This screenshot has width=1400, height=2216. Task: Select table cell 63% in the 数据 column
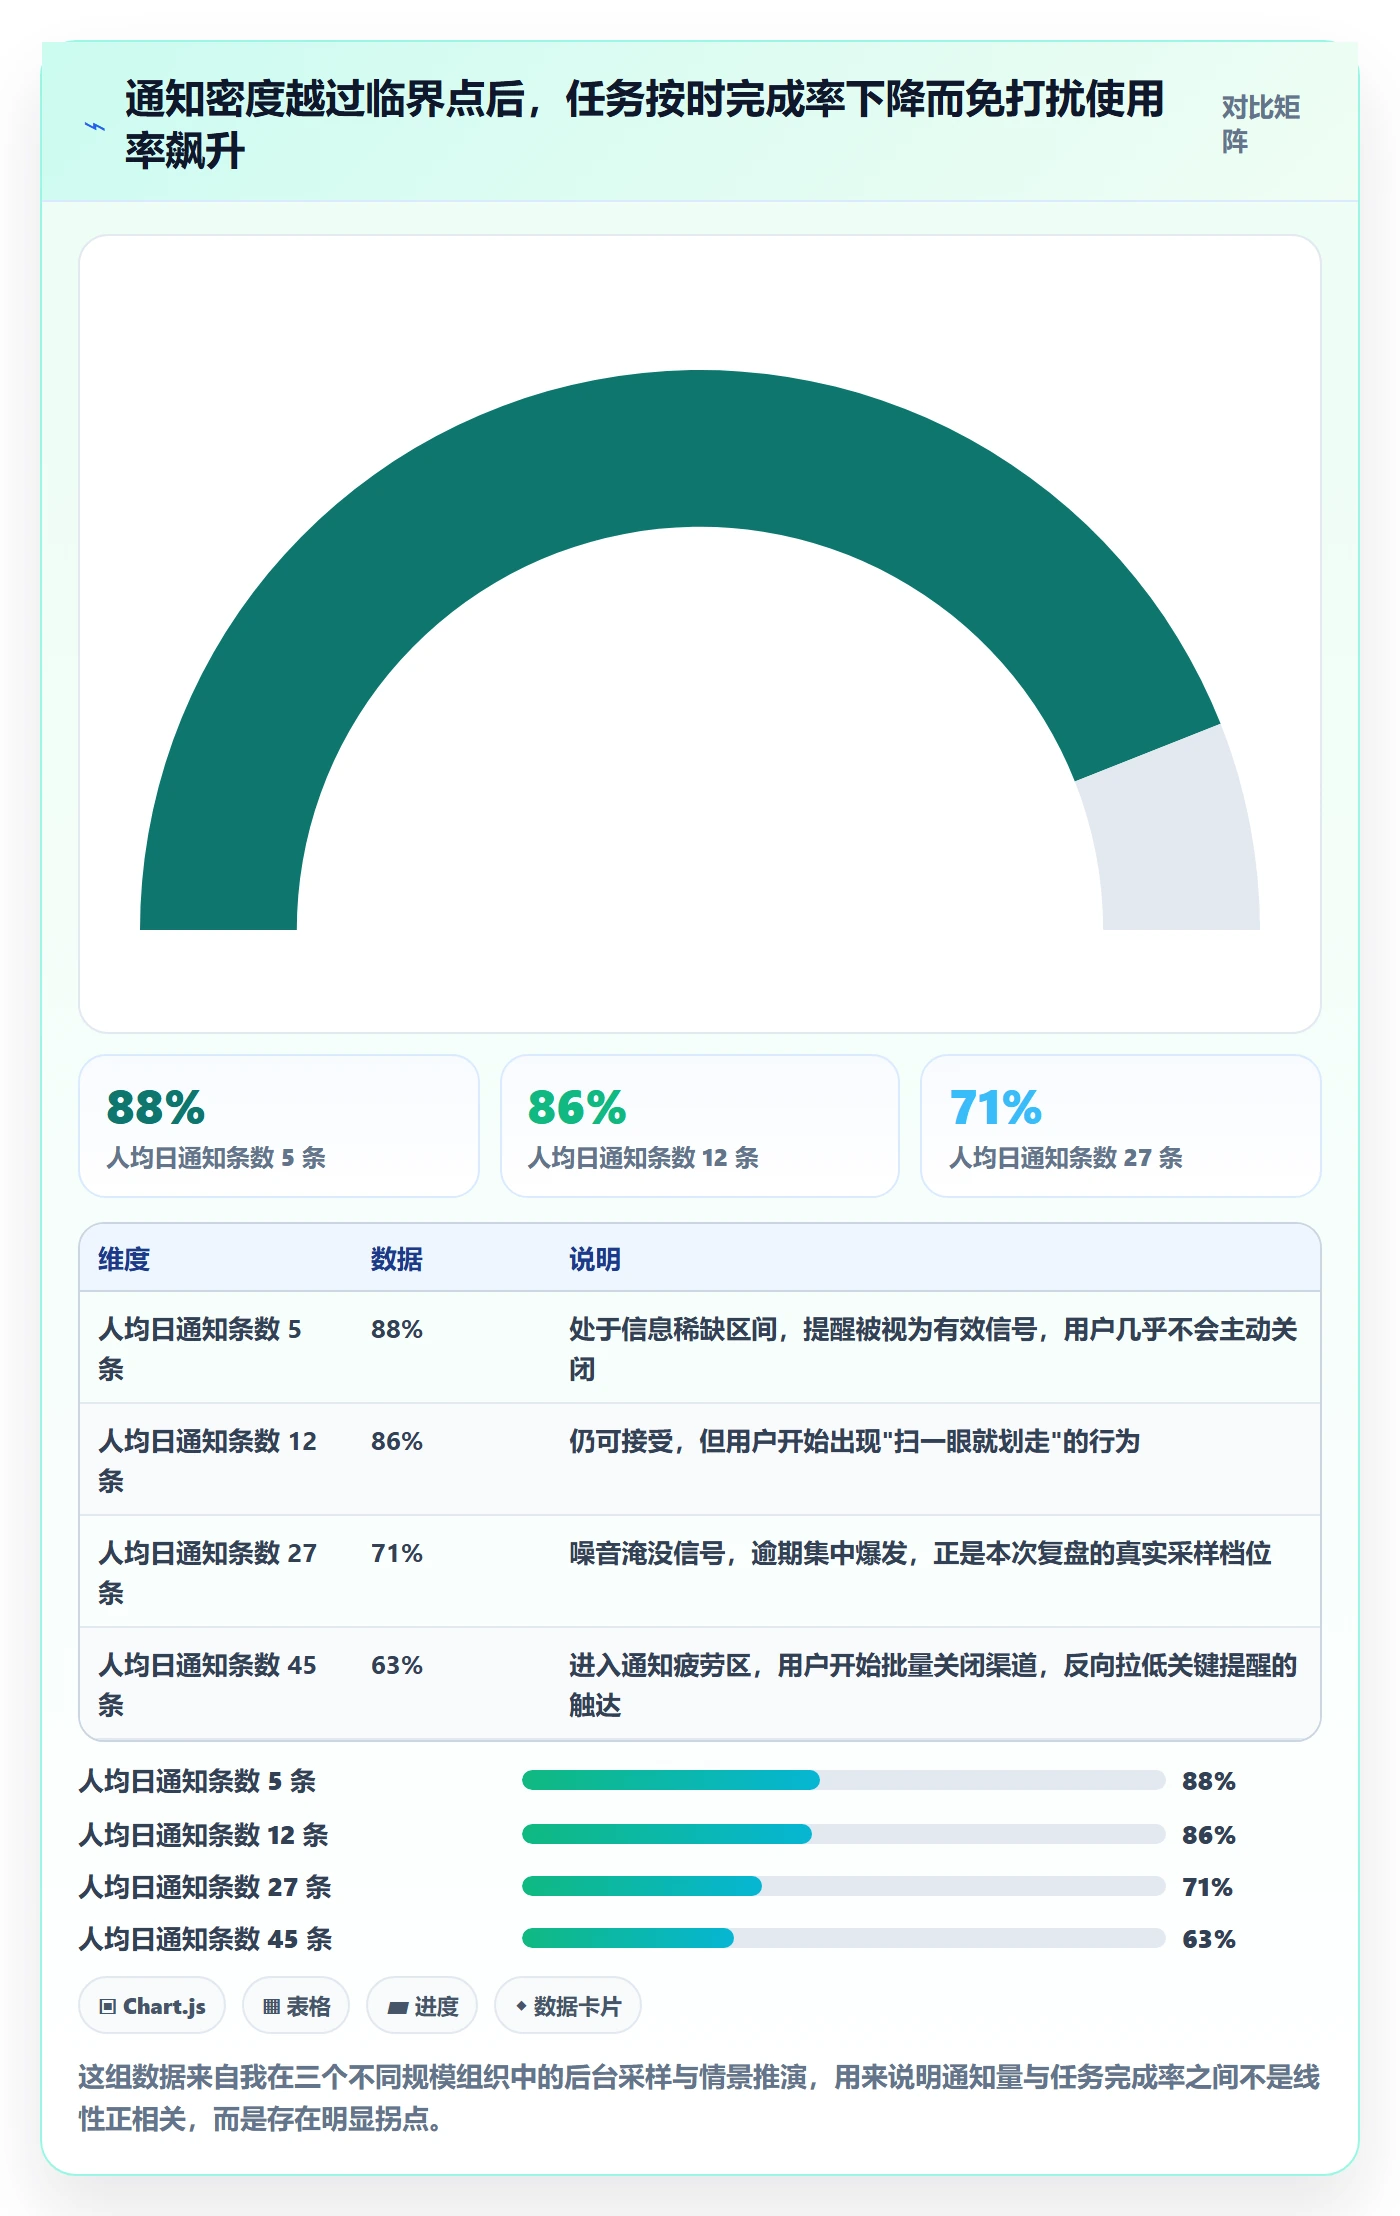[397, 1665]
